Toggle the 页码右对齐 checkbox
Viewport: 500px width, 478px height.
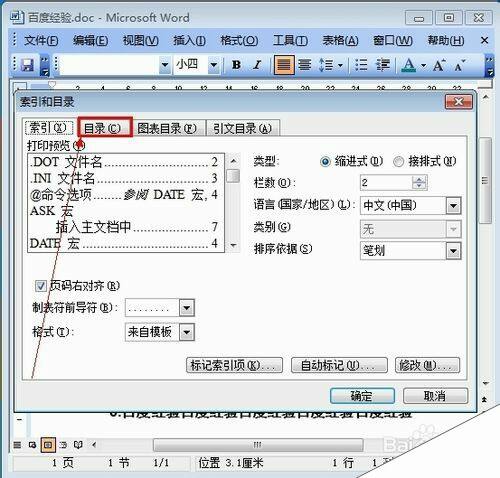(x=41, y=286)
